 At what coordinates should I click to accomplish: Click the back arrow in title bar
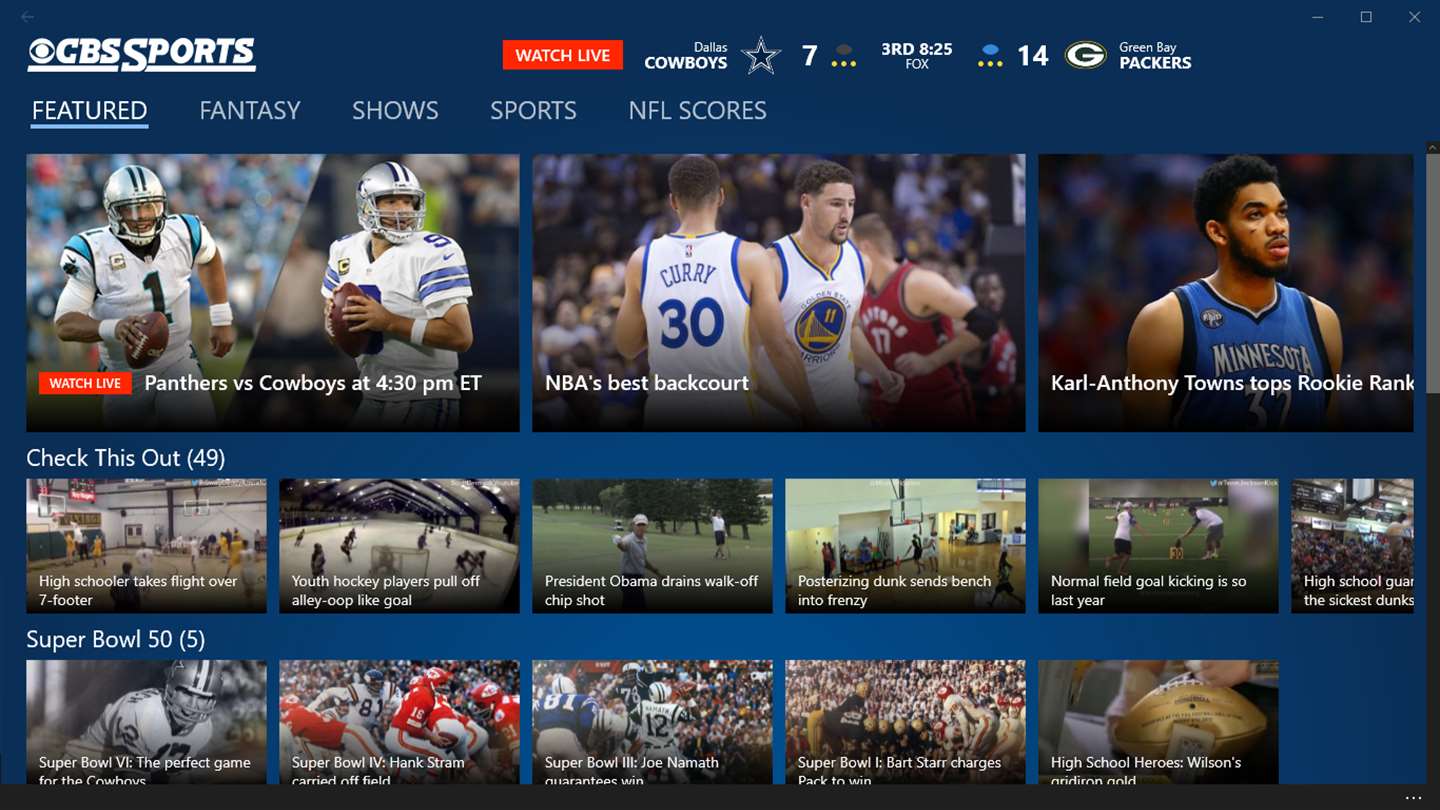[x=27, y=17]
